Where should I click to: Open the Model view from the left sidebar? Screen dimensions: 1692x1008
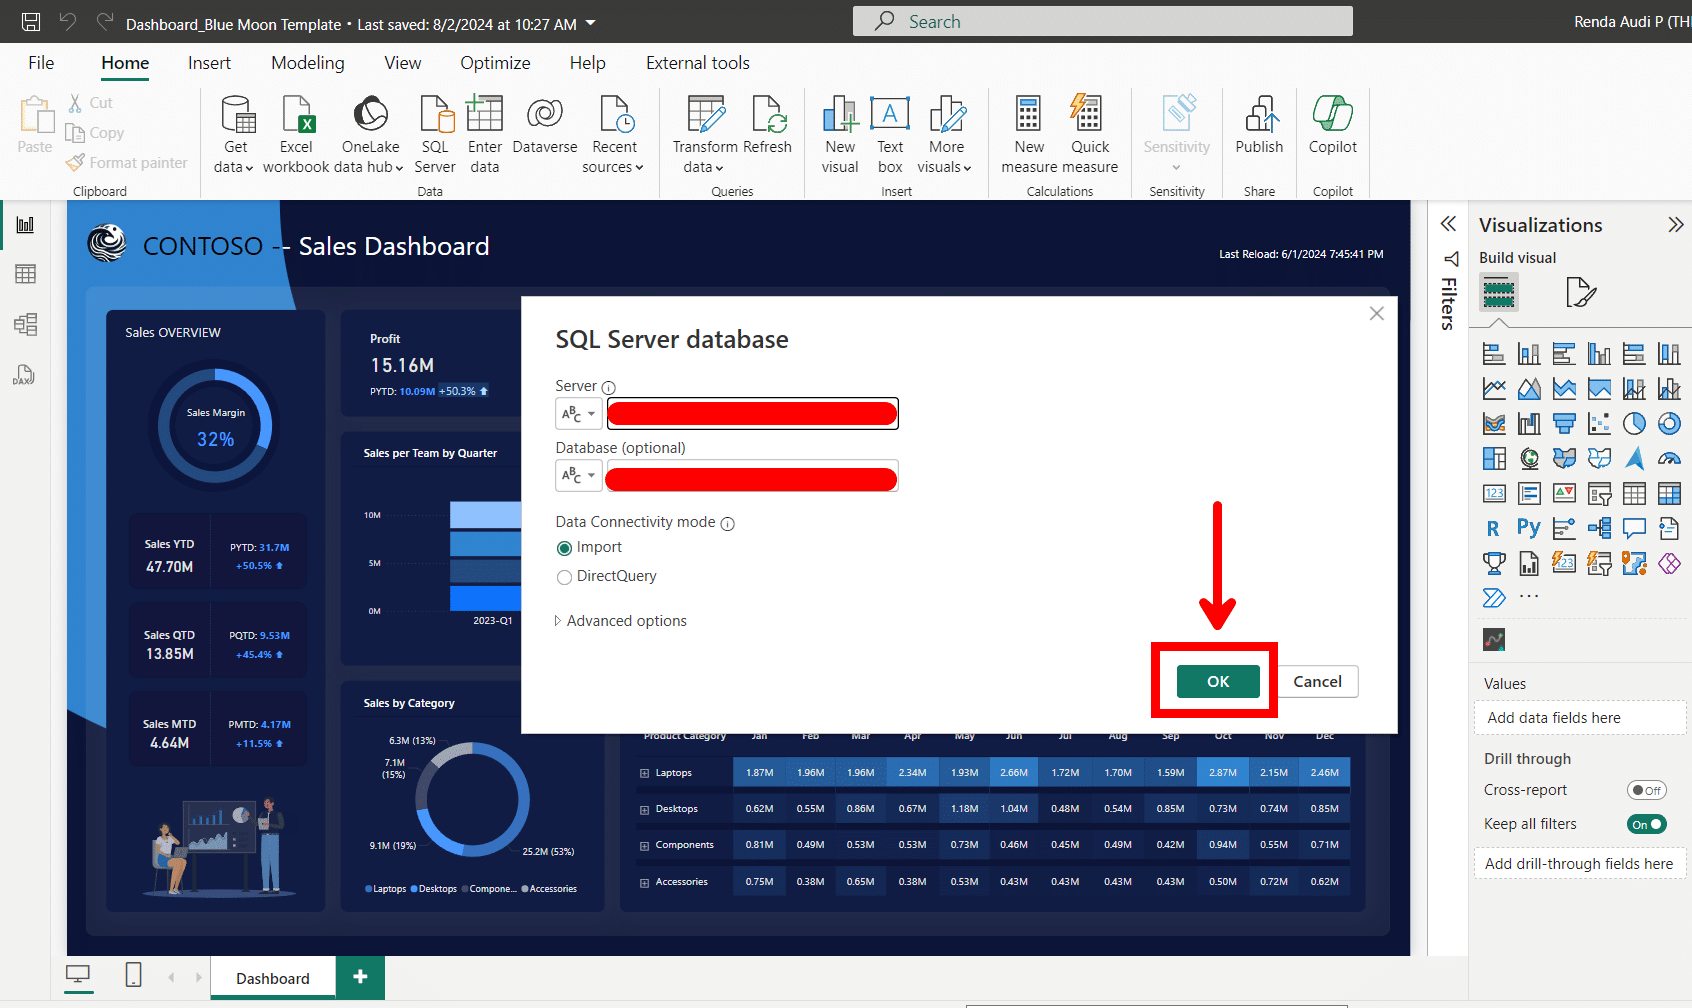point(24,324)
